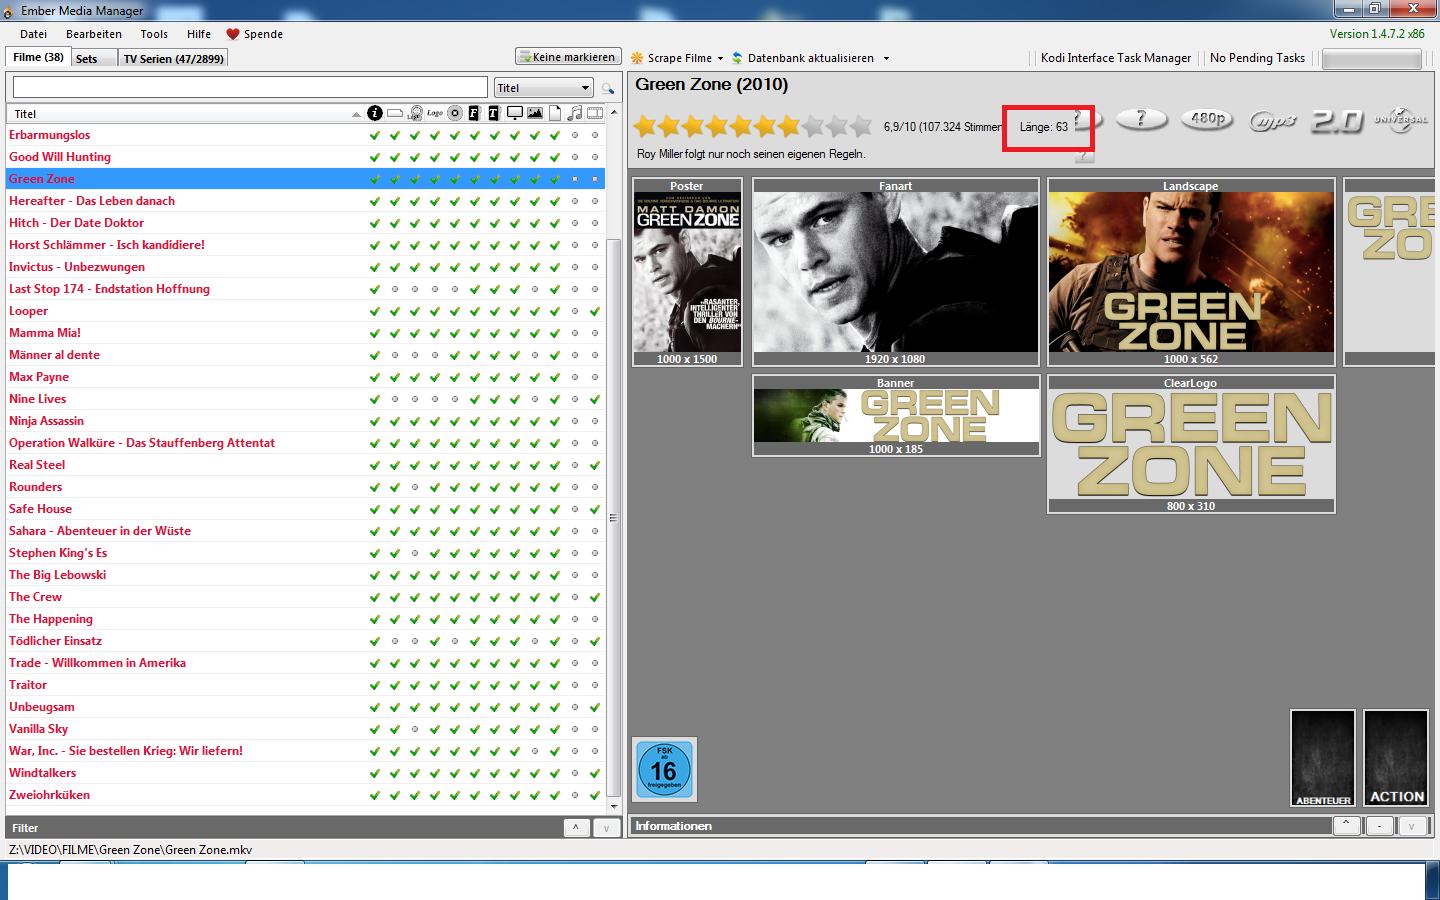Click the 480p video resolution badge
The image size is (1440, 900).
pos(1207,119)
